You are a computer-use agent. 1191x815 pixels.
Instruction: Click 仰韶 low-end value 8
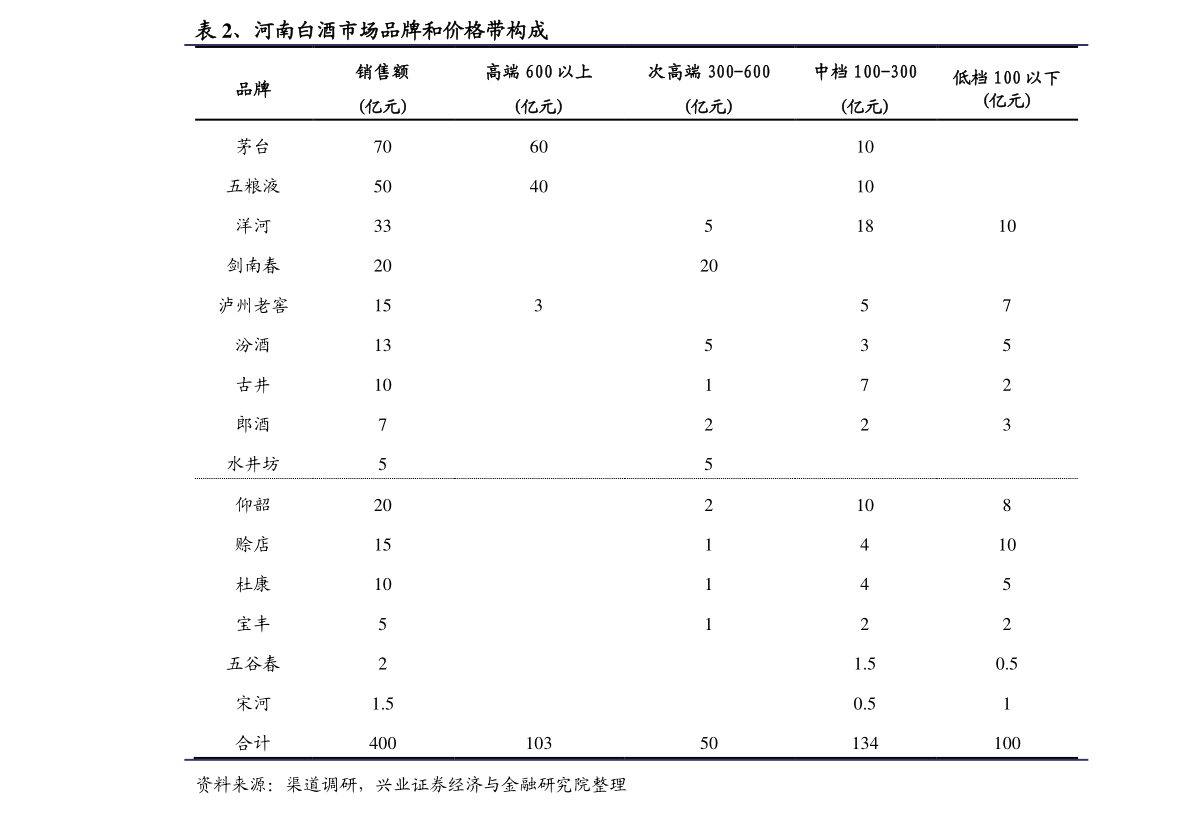click(x=1006, y=504)
